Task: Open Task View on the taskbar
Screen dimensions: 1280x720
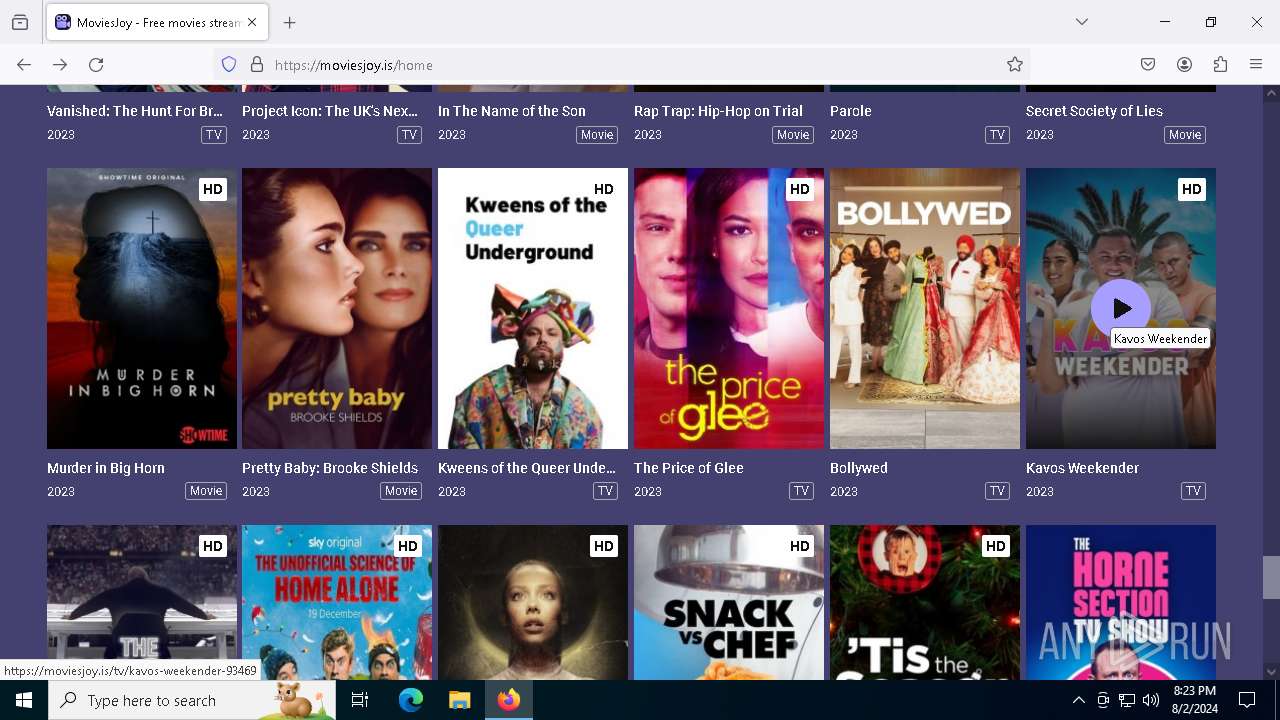Action: [360, 700]
